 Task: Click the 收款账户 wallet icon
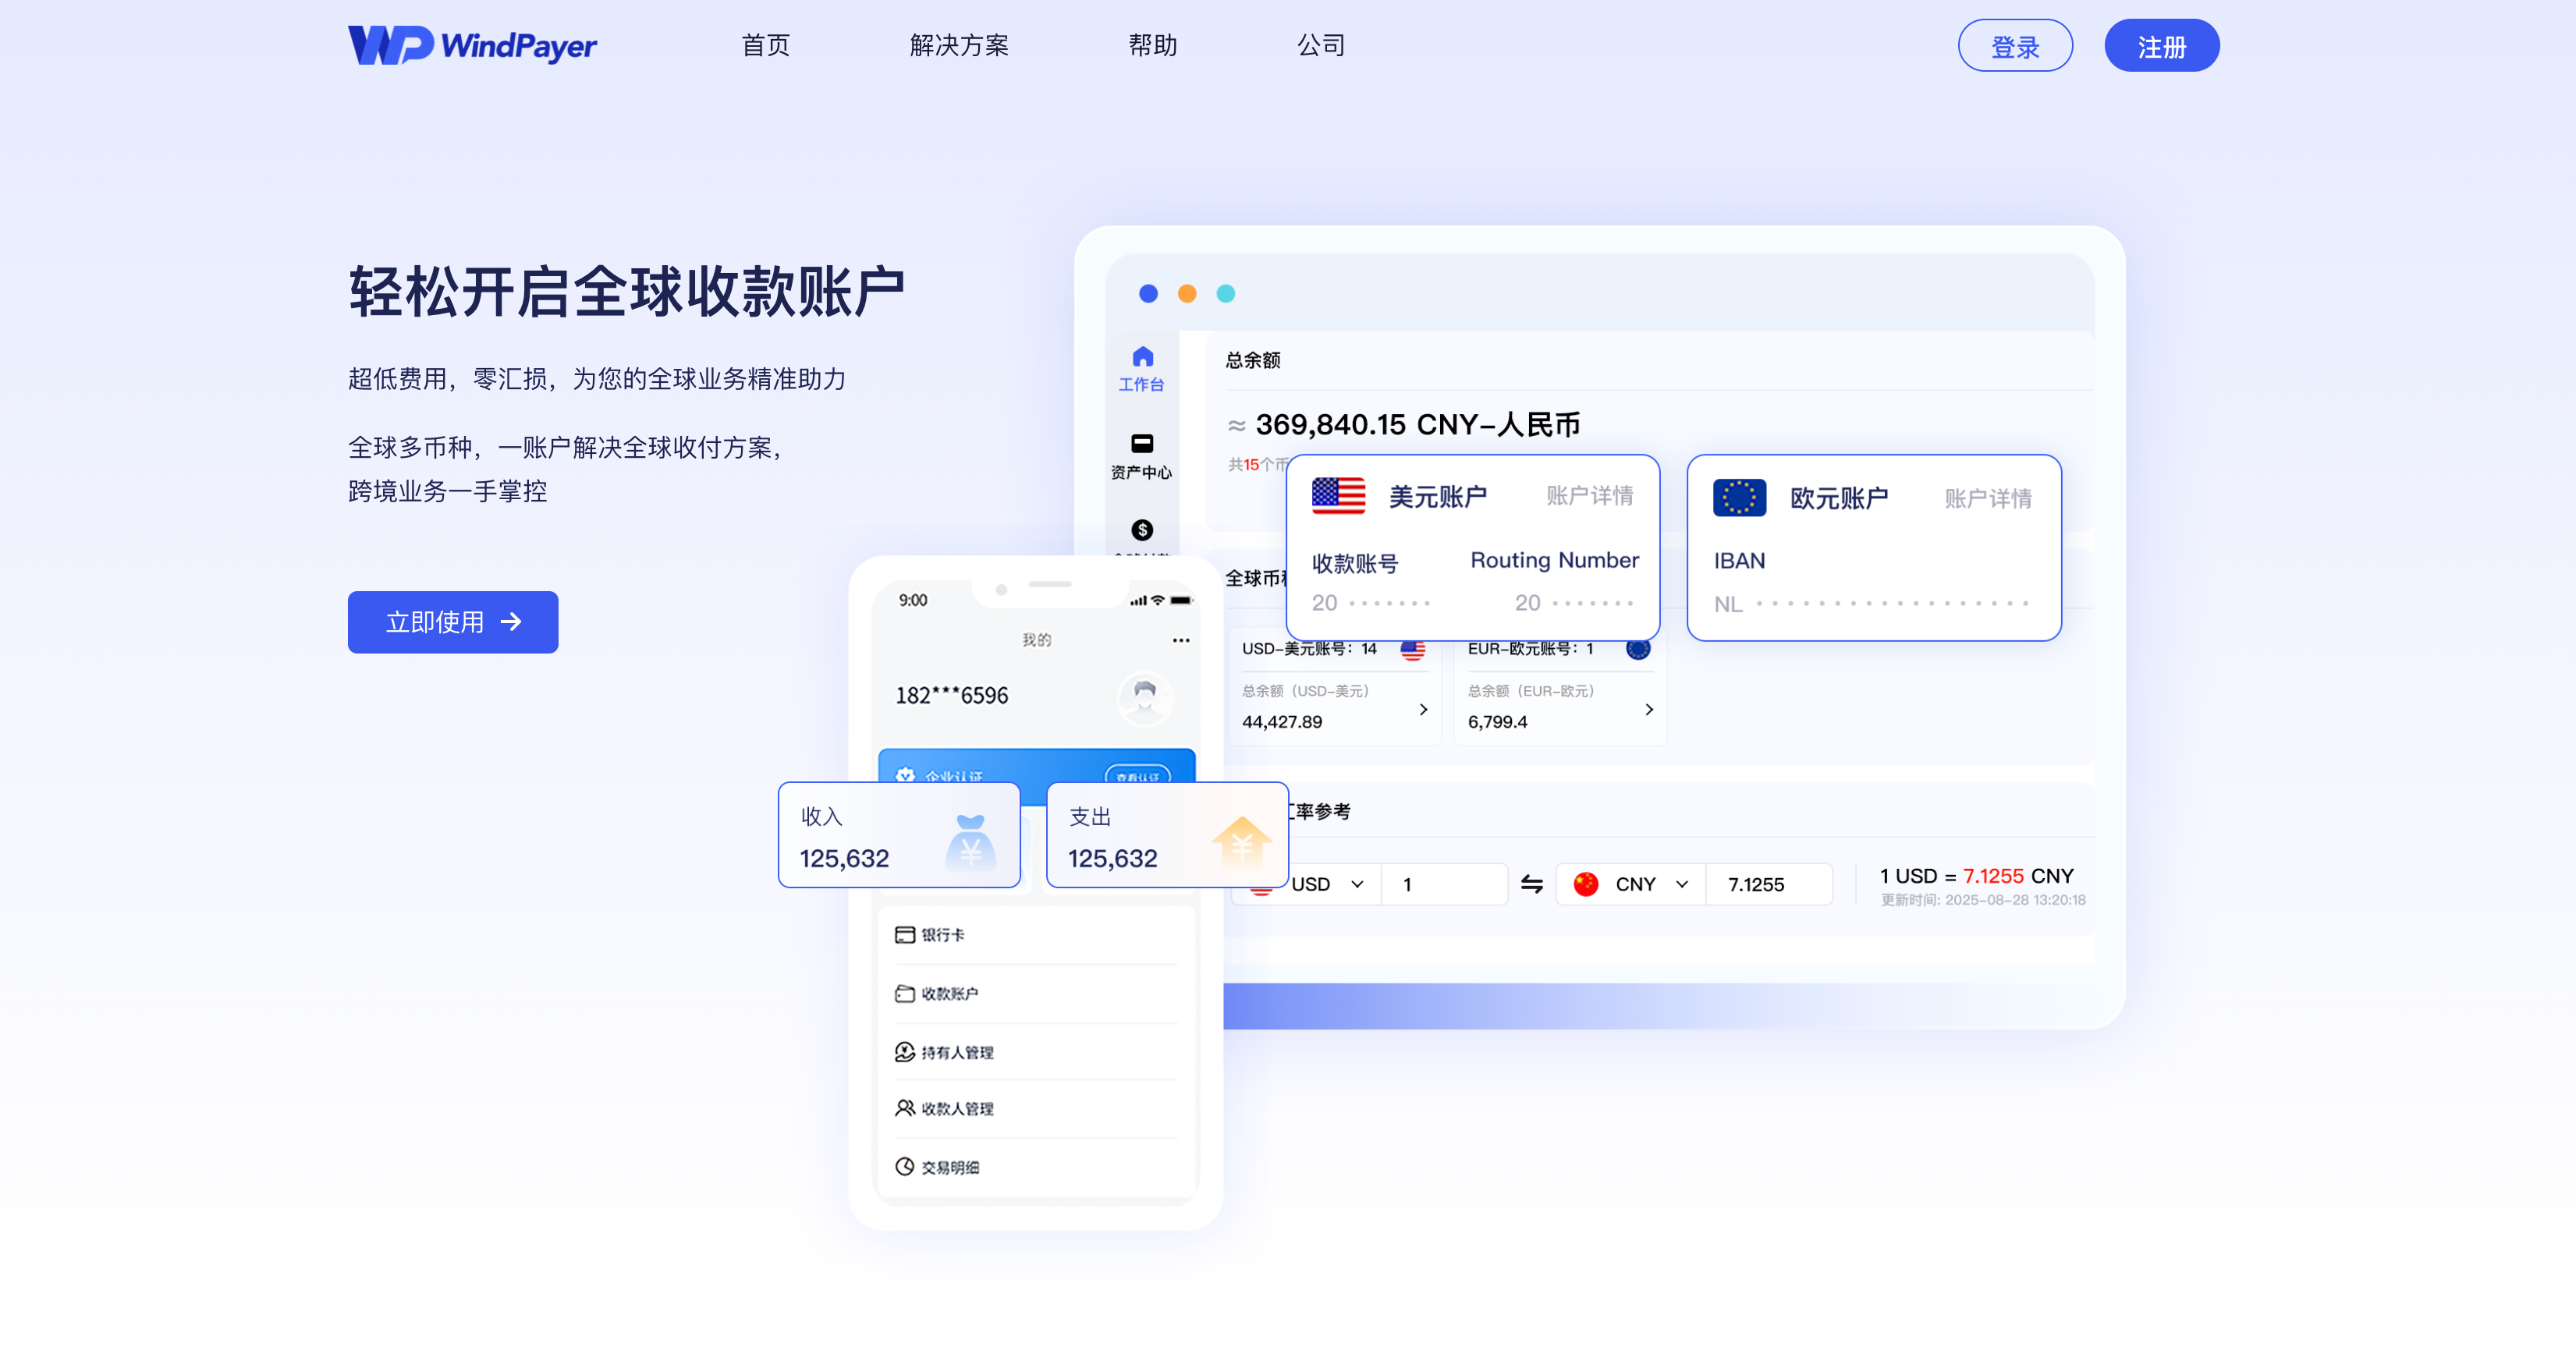pos(904,993)
